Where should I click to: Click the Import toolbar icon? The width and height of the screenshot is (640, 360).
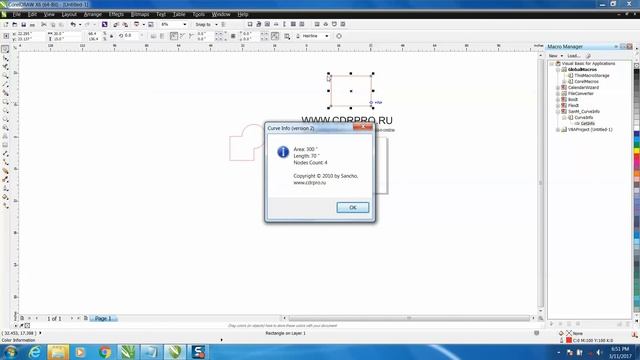pyautogui.click(x=116, y=24)
